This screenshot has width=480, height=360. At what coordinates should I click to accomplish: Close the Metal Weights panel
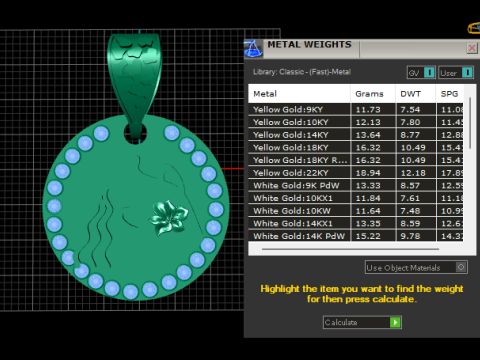[x=472, y=48]
